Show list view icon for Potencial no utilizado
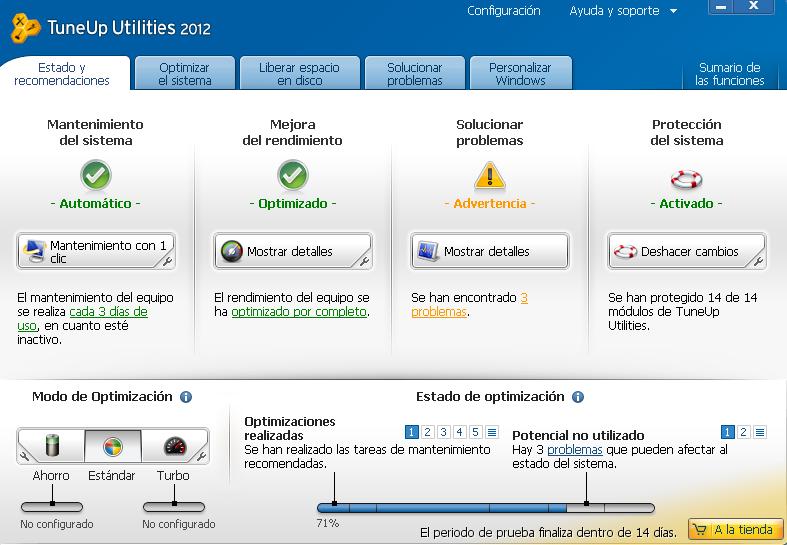 (x=760, y=432)
